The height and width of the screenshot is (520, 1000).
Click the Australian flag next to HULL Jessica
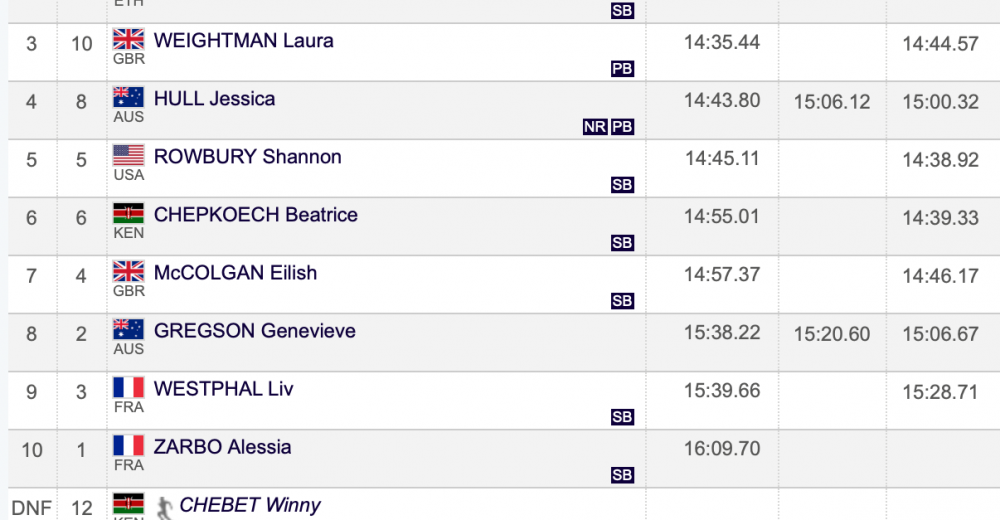pos(128,98)
